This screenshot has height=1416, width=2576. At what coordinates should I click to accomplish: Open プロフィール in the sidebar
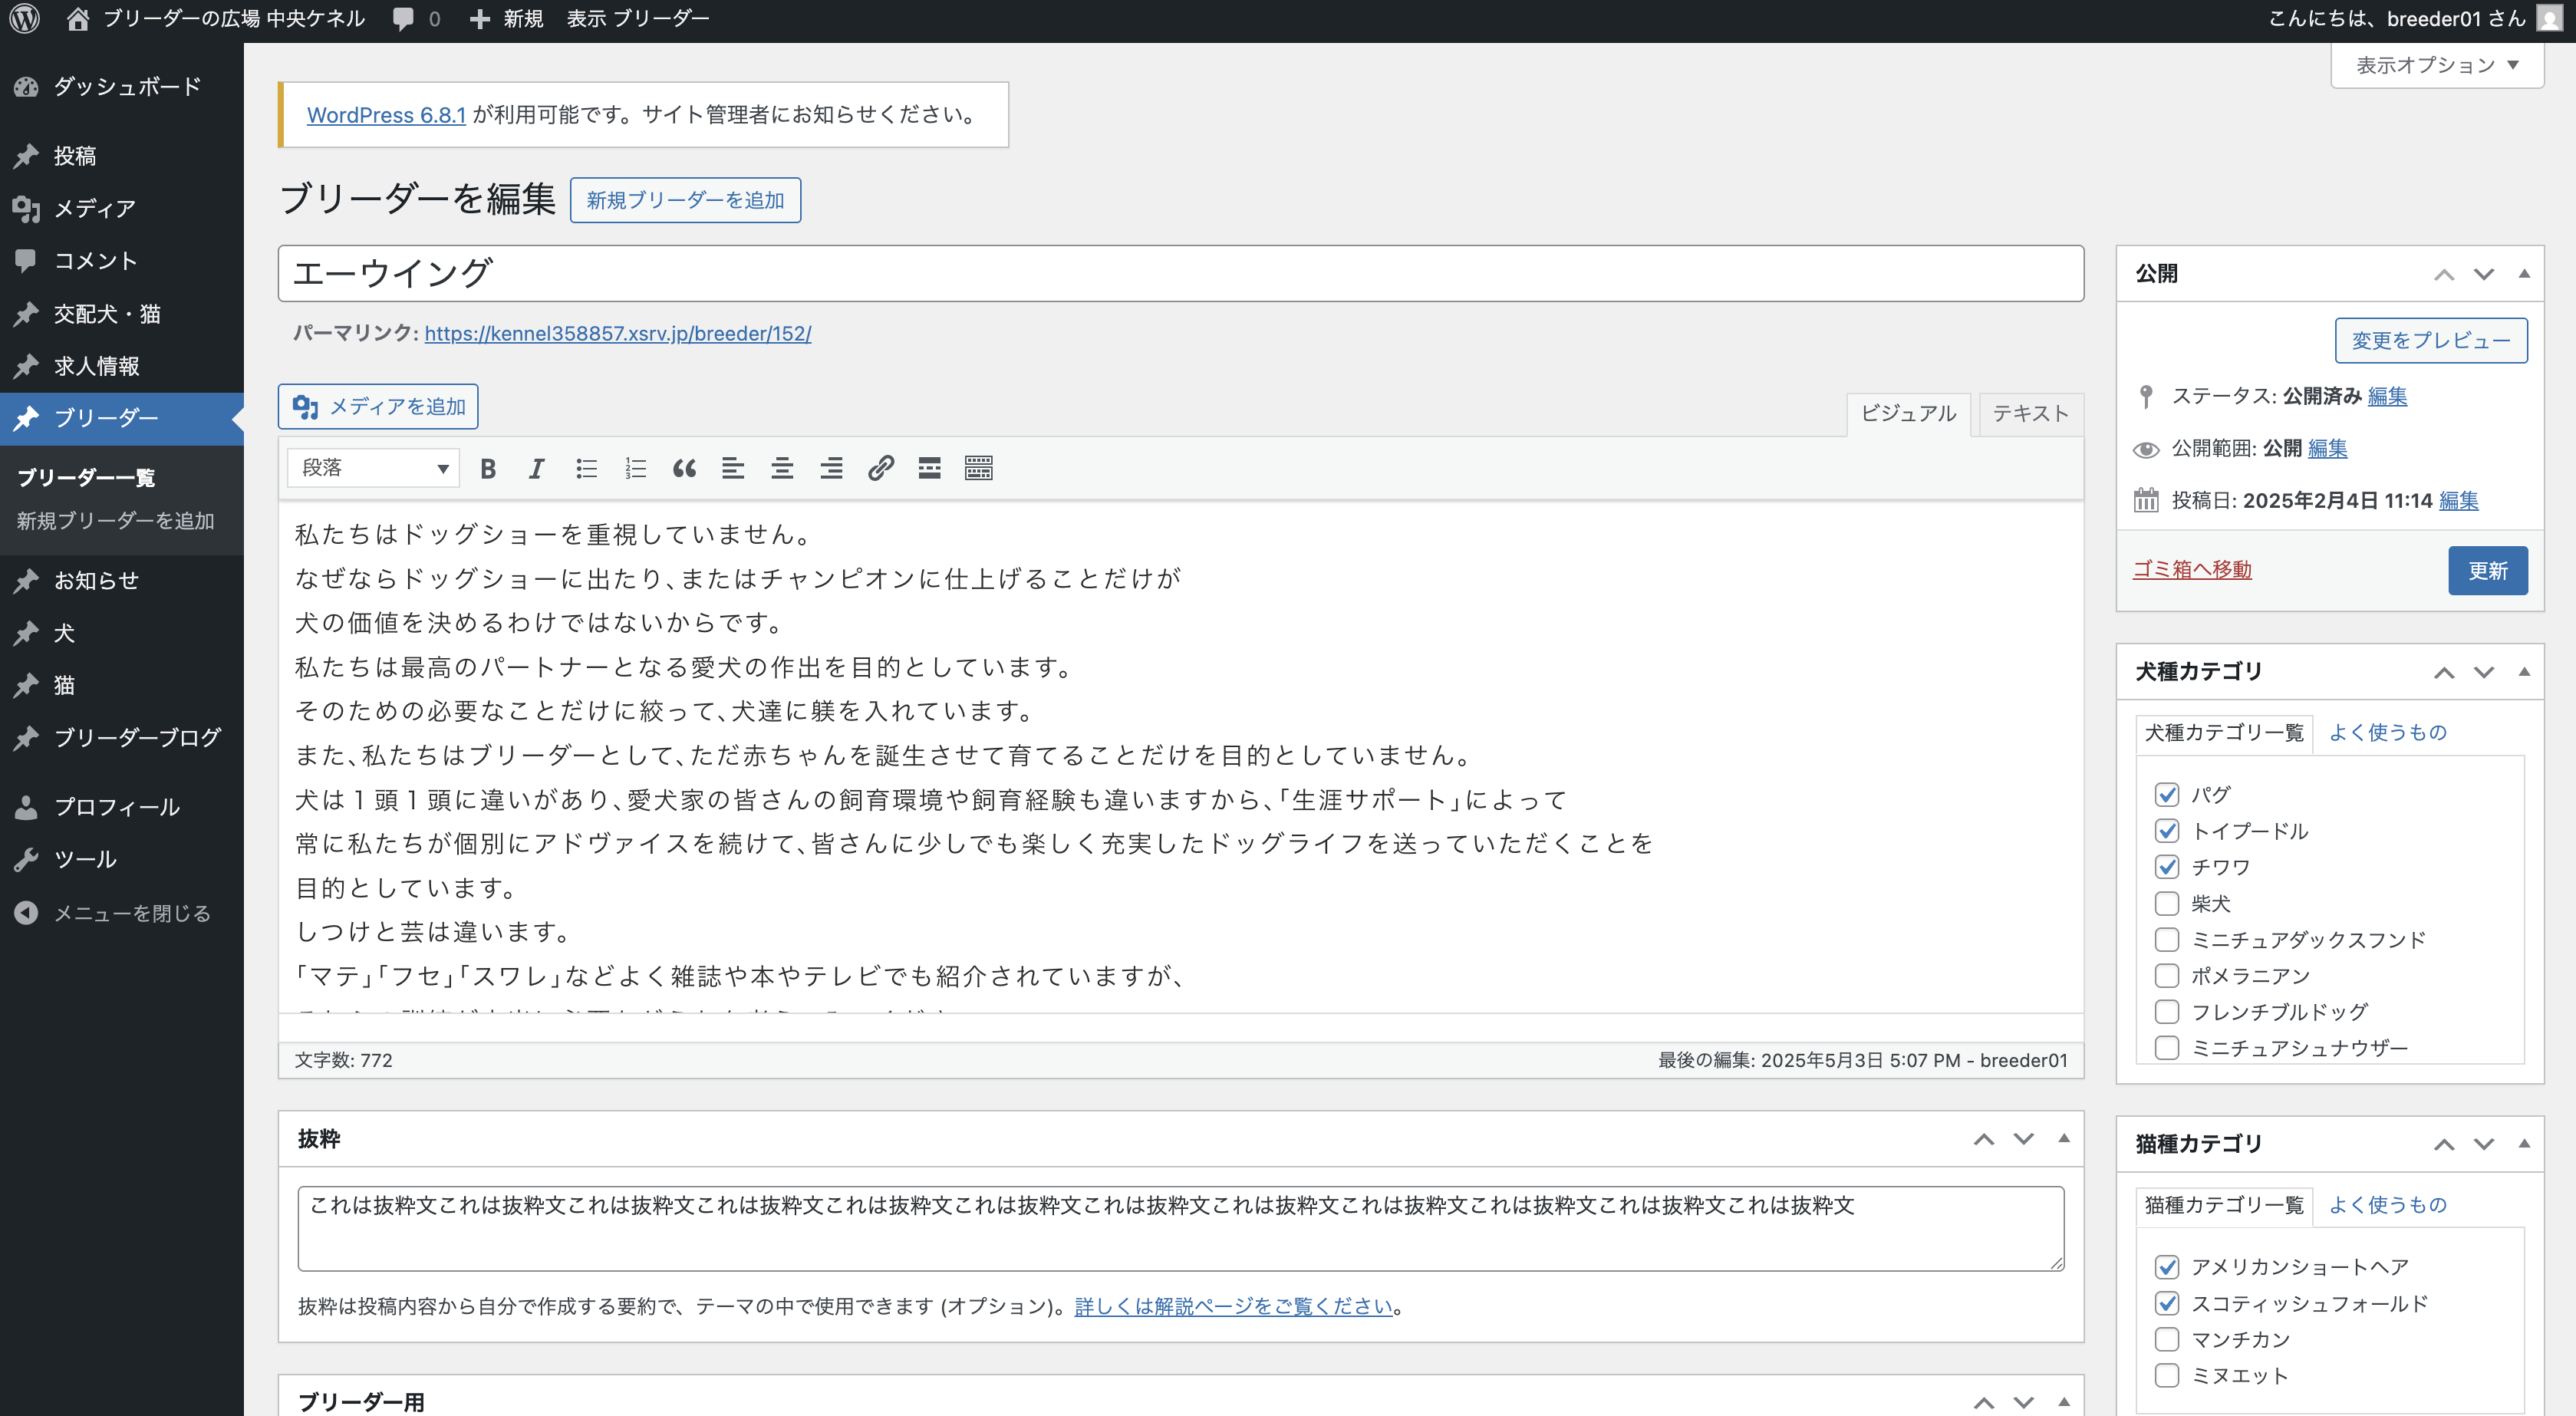point(122,807)
